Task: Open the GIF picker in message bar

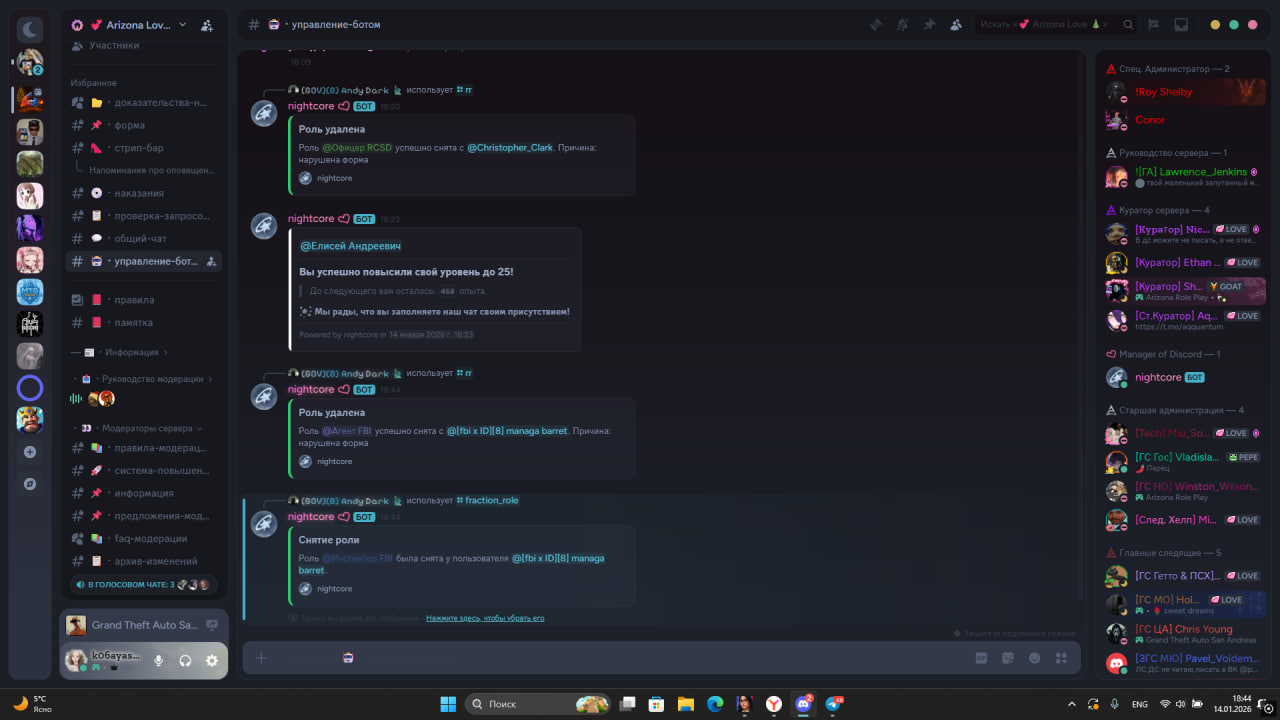Action: pyautogui.click(x=981, y=658)
